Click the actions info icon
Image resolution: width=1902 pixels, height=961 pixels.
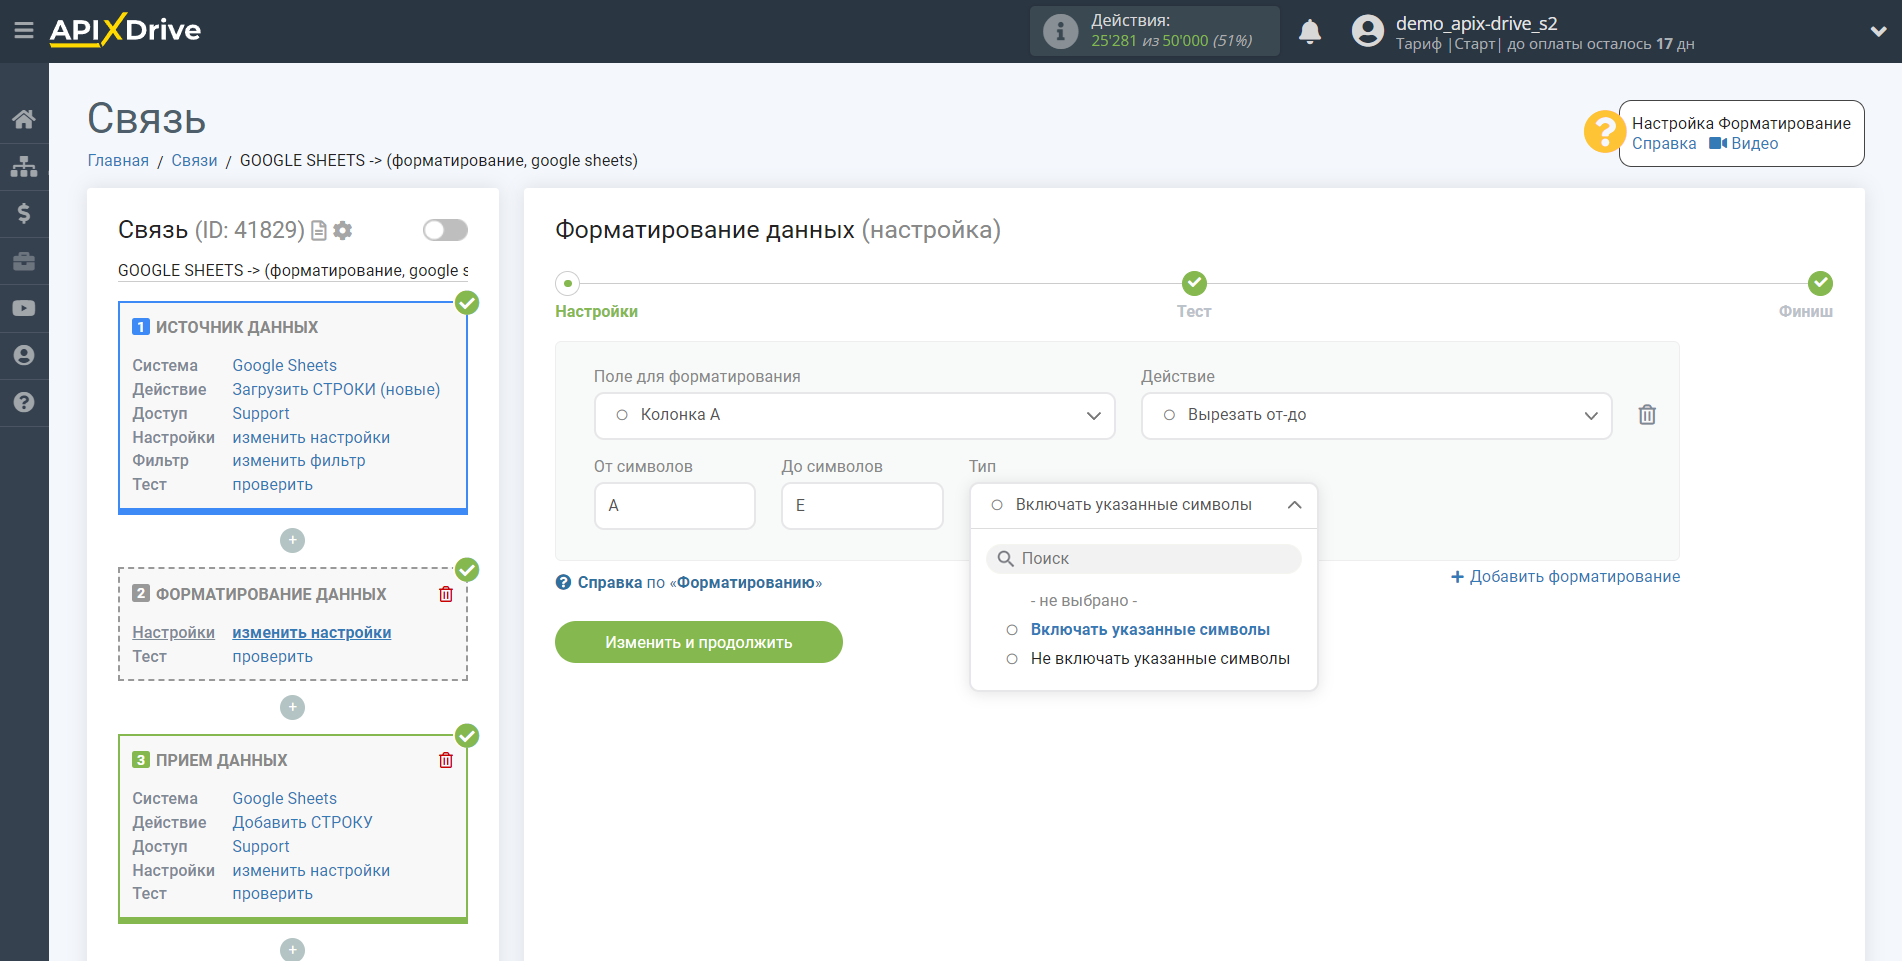point(1060,31)
